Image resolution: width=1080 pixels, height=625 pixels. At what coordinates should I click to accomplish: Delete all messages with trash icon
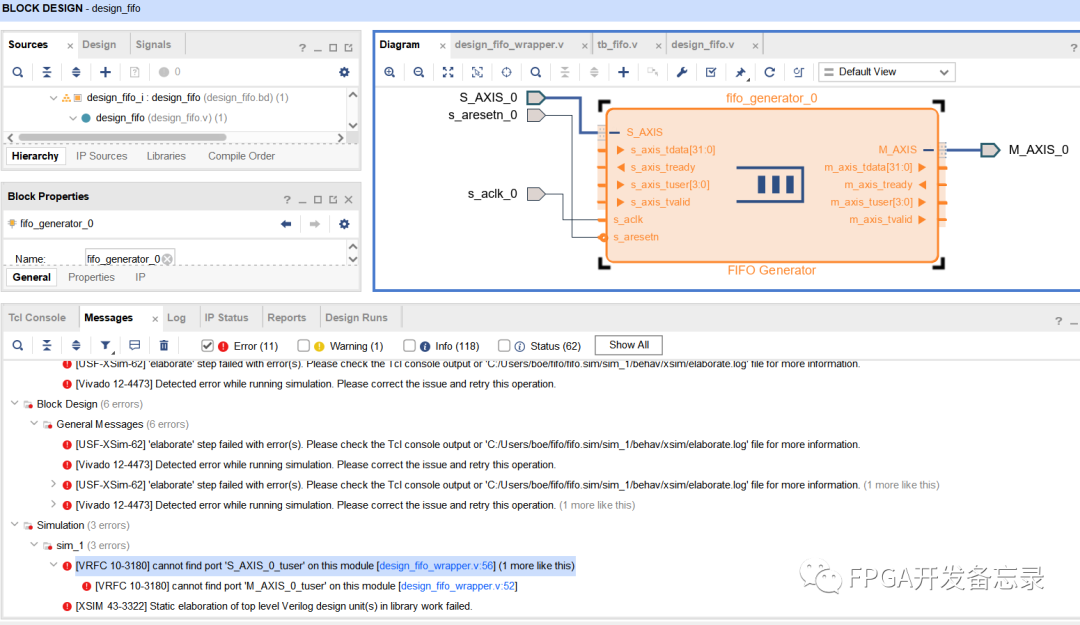point(164,345)
